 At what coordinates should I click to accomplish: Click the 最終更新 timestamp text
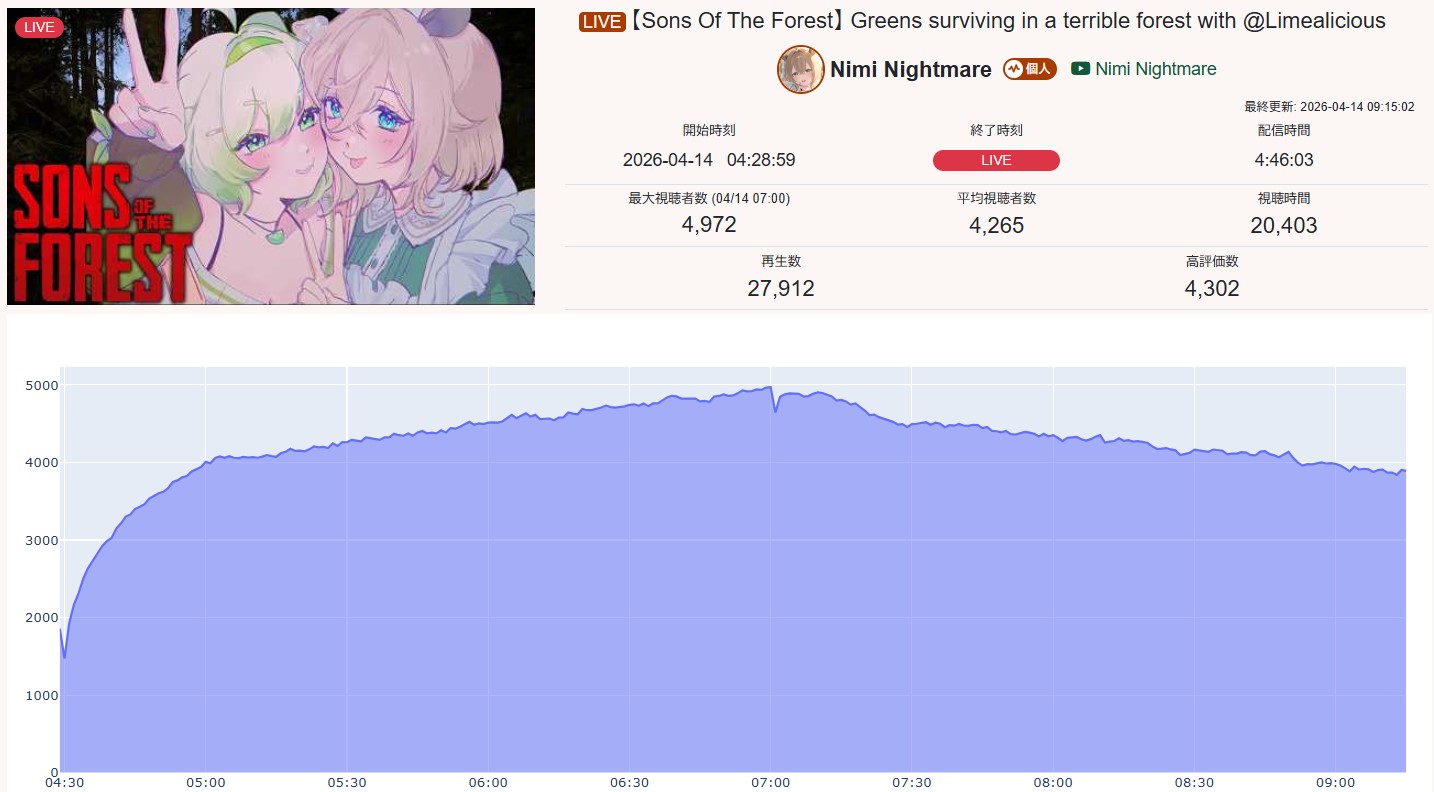[x=1329, y=107]
